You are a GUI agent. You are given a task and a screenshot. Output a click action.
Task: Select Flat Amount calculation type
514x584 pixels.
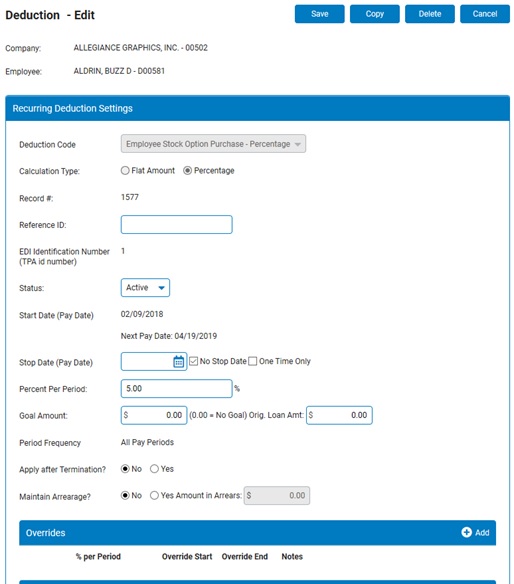[125, 171]
